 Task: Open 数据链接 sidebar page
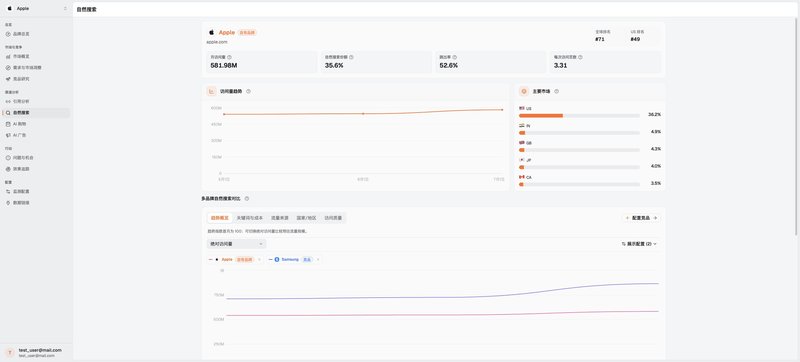tap(36, 203)
